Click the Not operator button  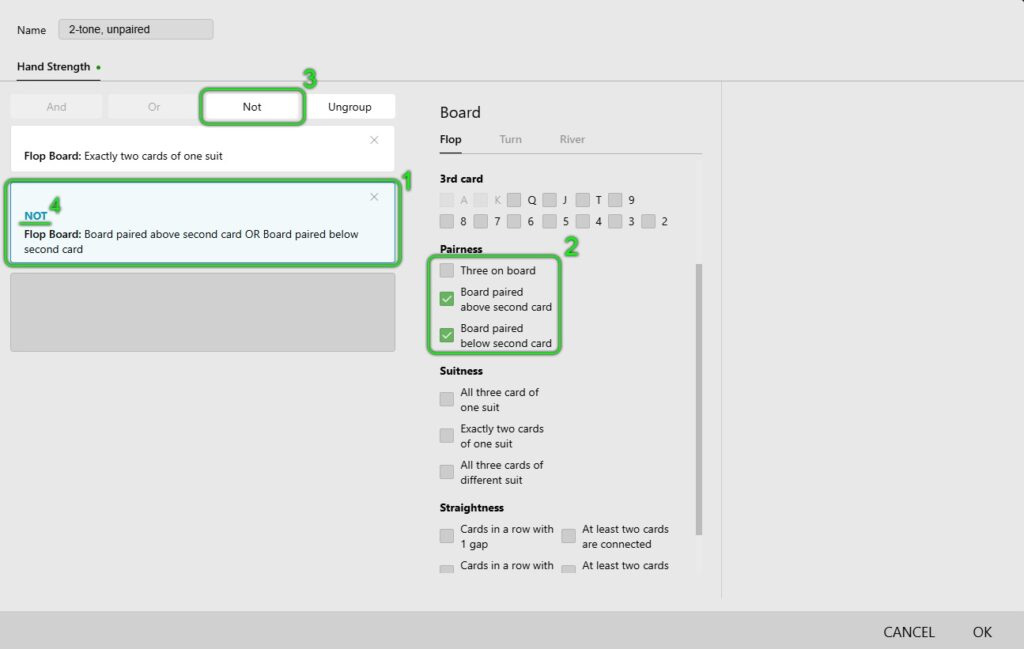click(252, 107)
